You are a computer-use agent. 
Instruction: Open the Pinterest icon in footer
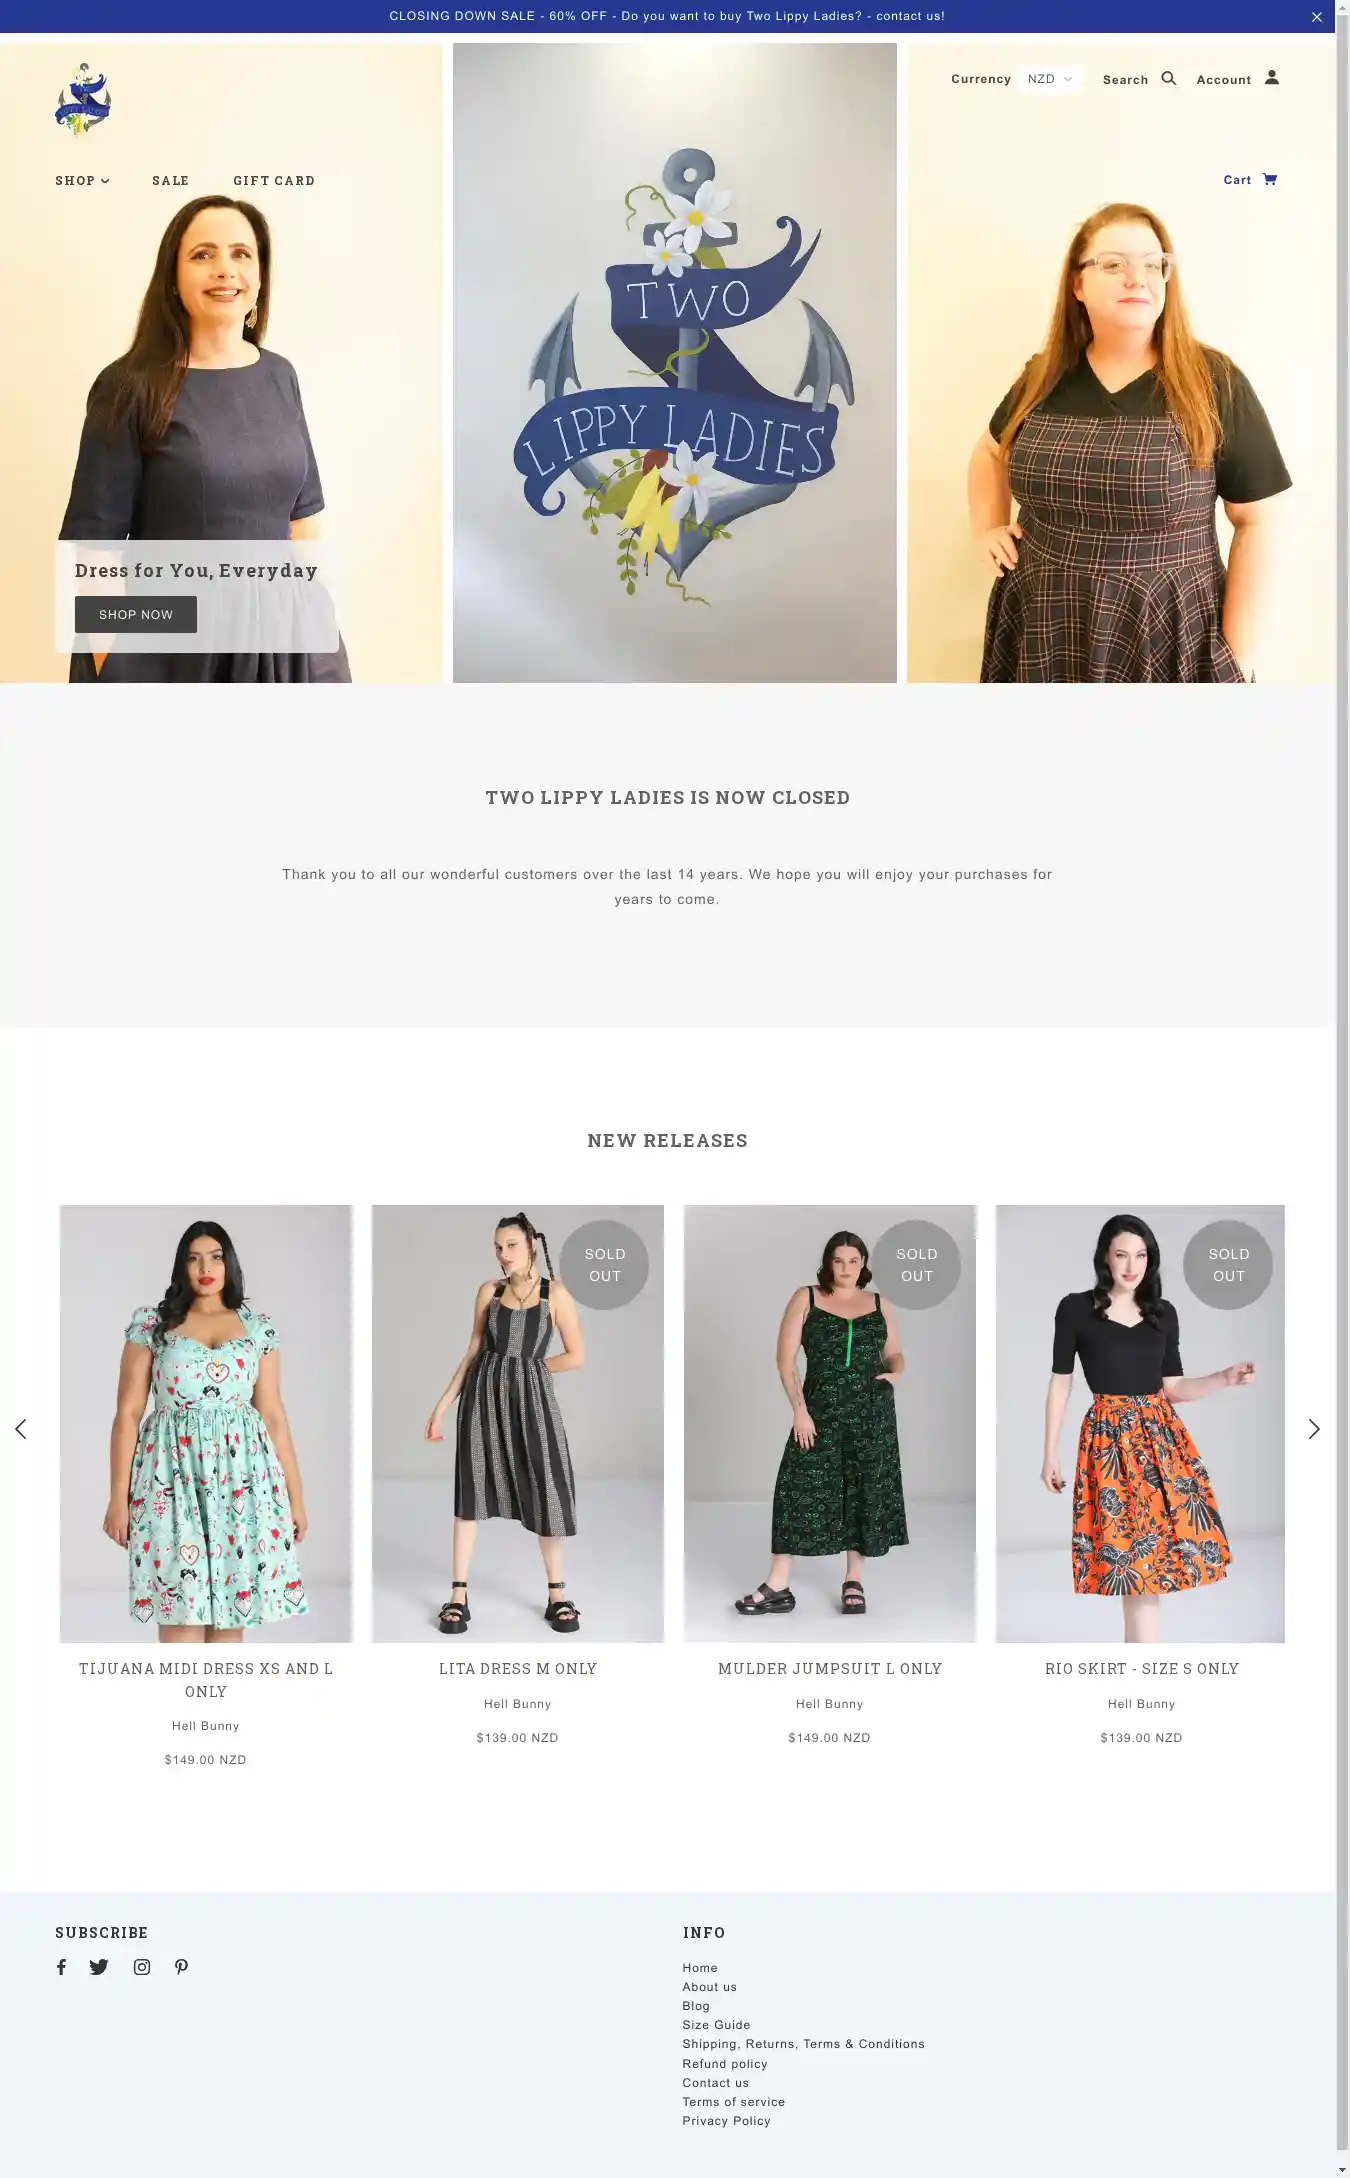click(x=181, y=1967)
